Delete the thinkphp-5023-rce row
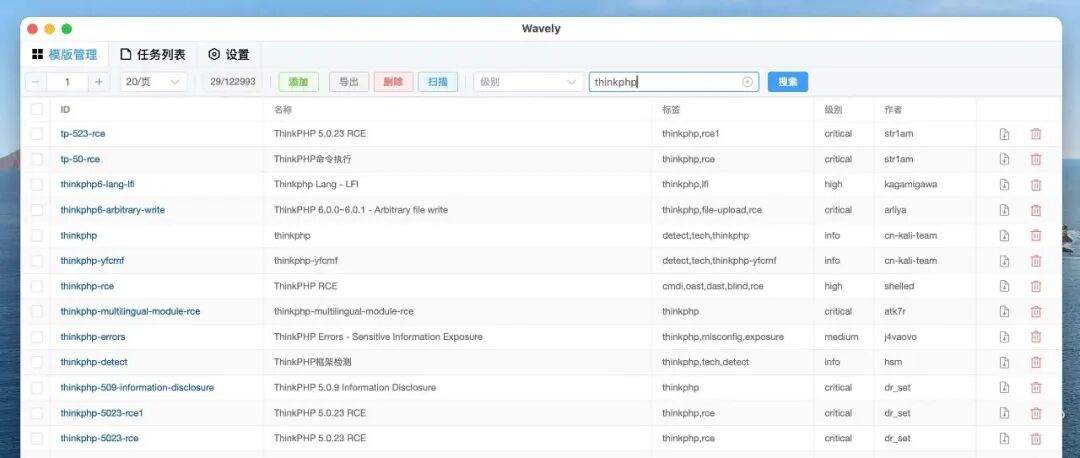Screen dimensions: 1080x458 (1035, 438)
